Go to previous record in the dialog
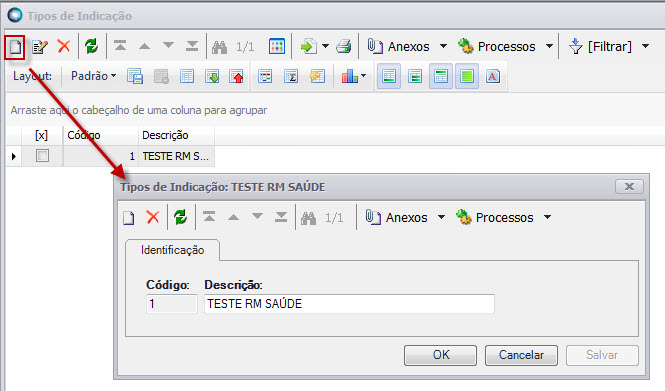 click(233, 217)
